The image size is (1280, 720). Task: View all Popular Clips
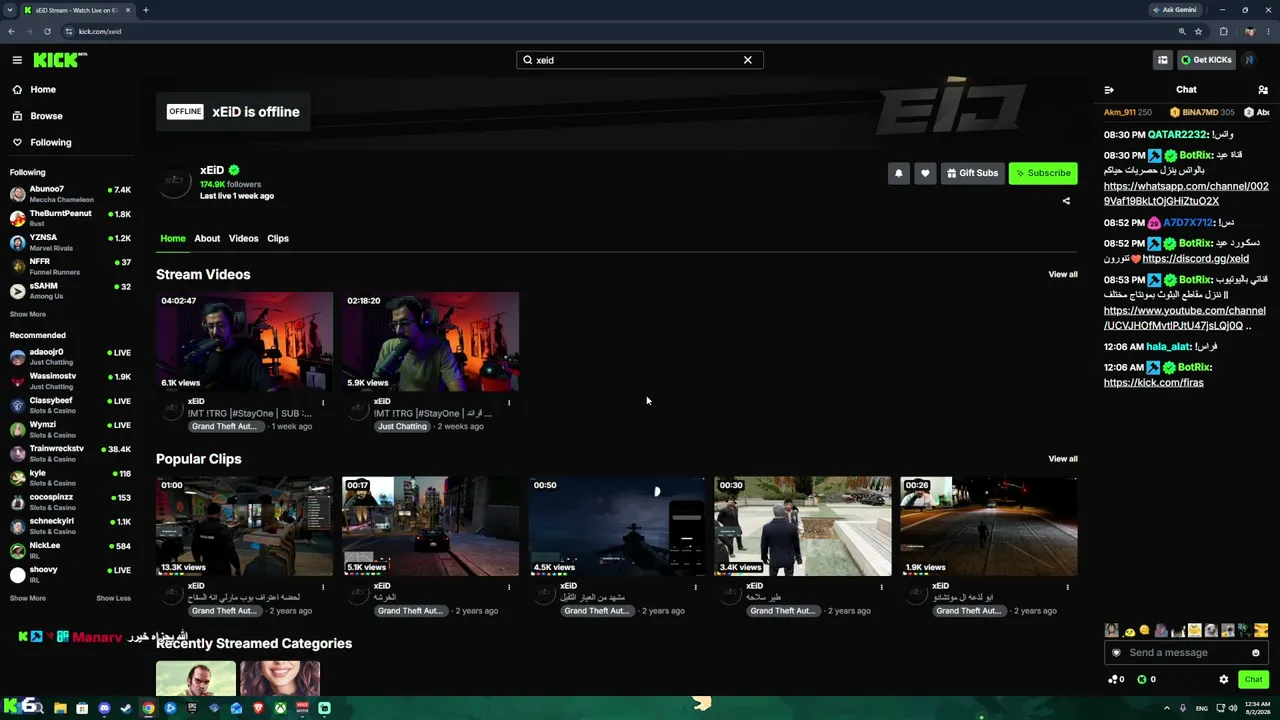(1063, 459)
